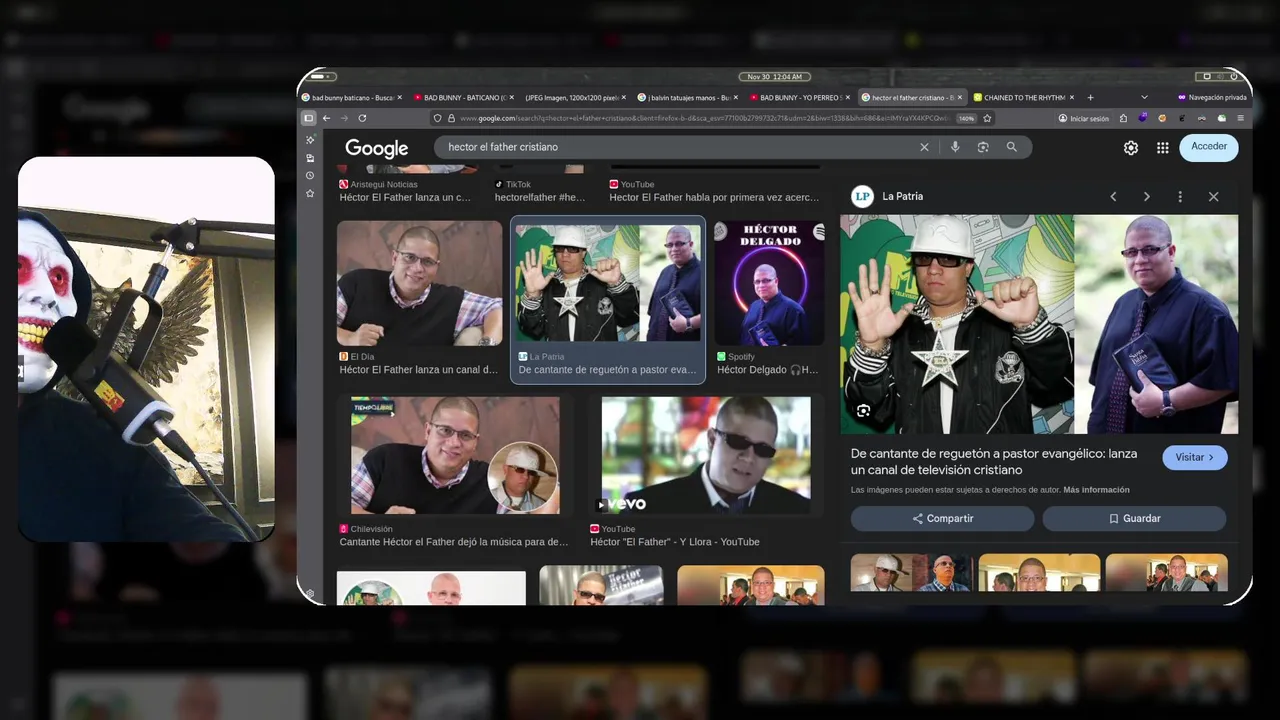Screen dimensions: 1280x720
Task: Click 'De cantante de reguetón a pastor' title
Action: (x=994, y=461)
